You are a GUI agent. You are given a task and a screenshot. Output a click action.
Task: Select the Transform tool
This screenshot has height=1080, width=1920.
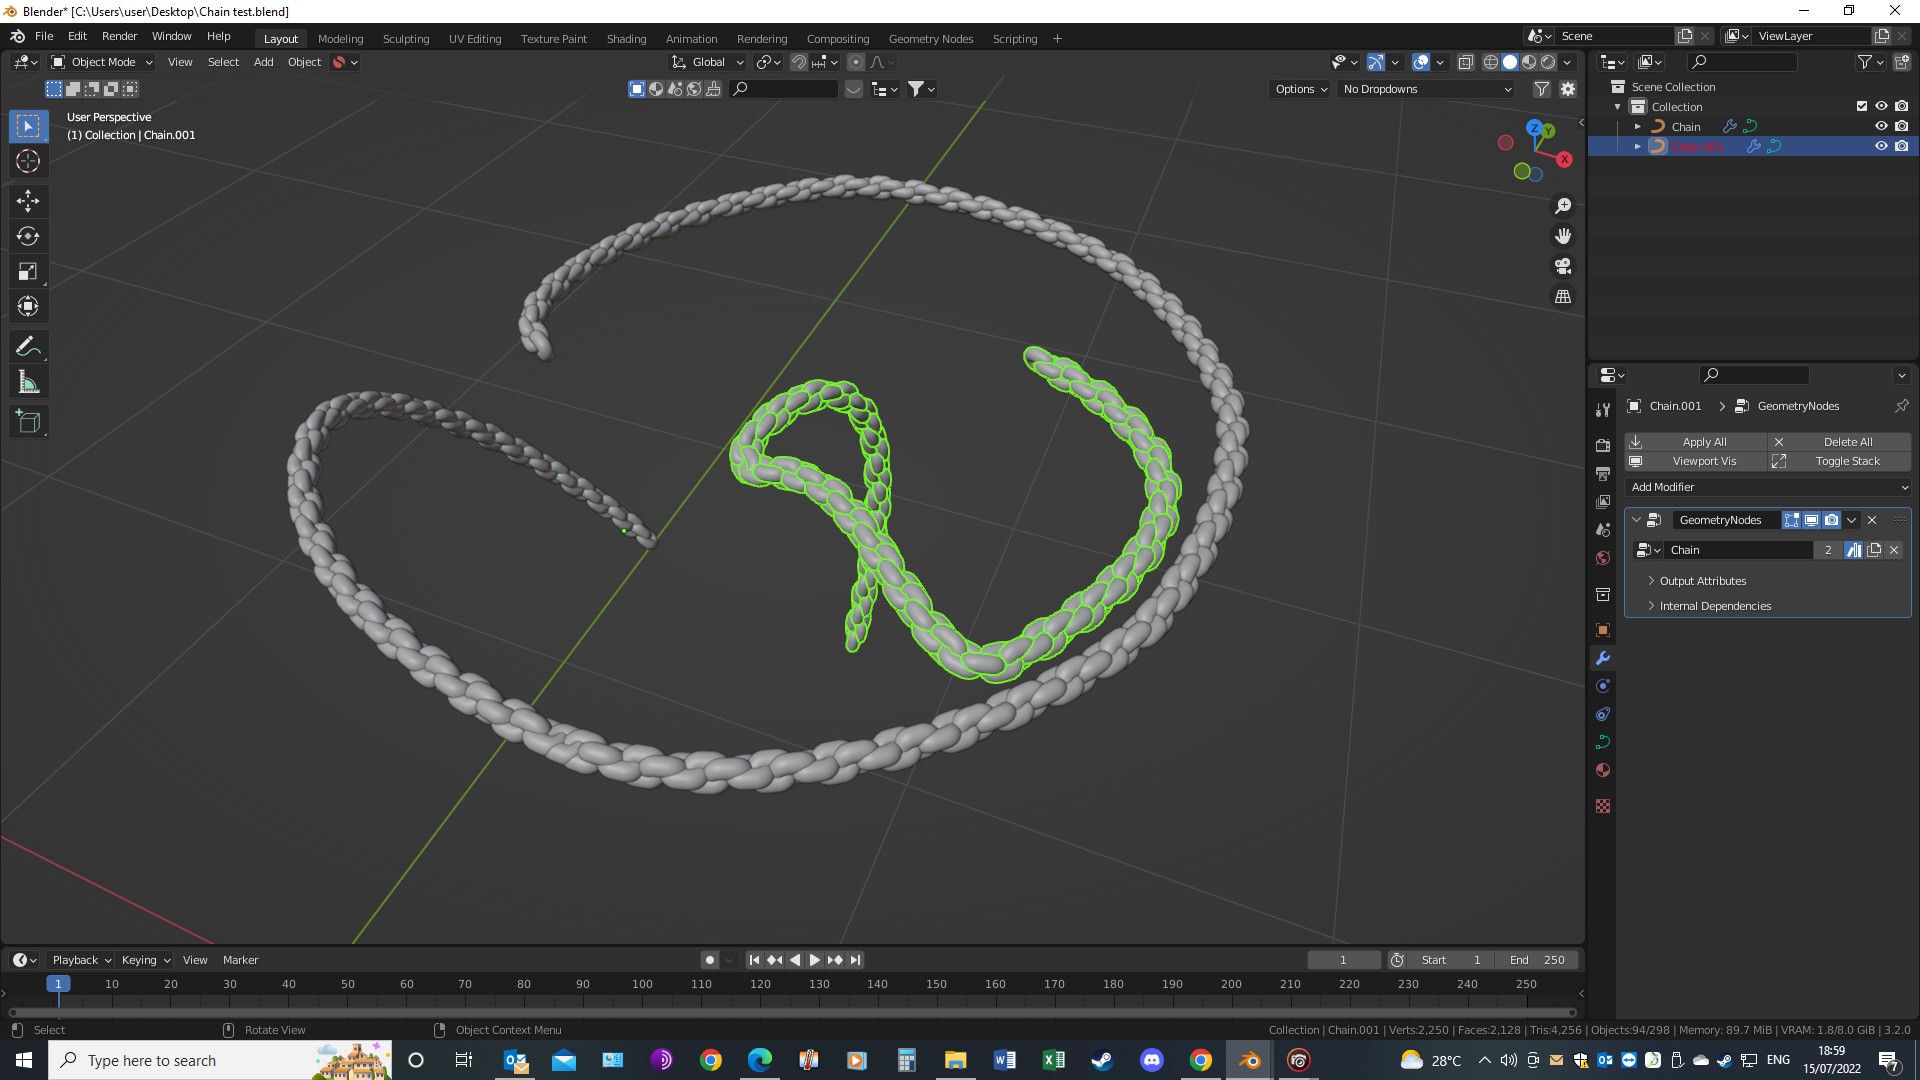28,306
